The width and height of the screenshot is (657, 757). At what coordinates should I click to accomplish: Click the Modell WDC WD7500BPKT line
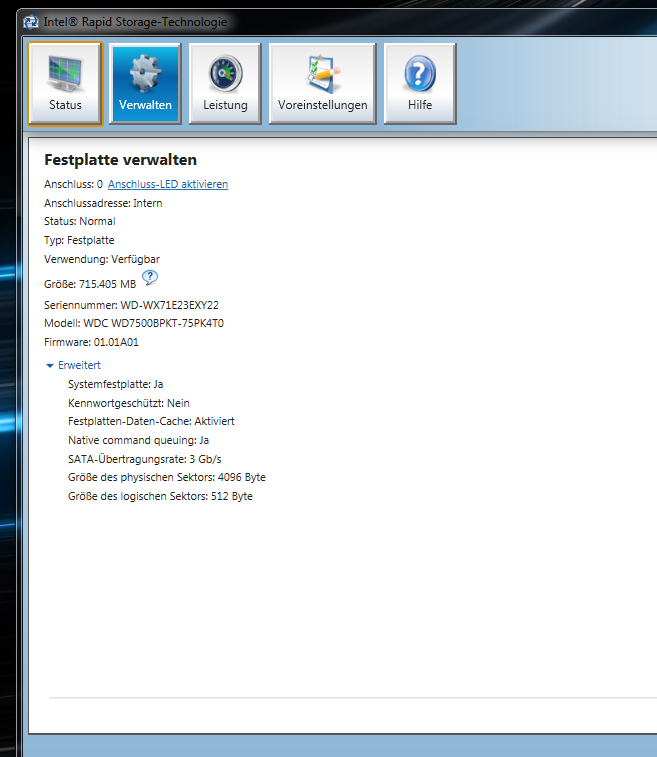pos(133,323)
